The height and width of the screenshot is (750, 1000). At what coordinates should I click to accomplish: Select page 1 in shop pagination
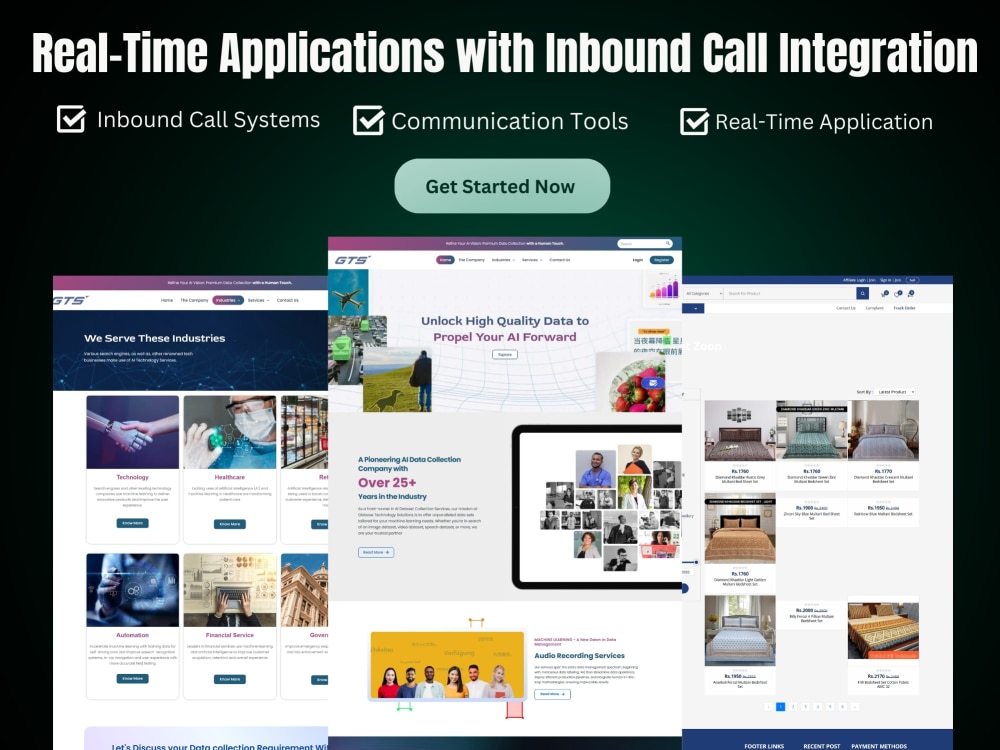(780, 707)
